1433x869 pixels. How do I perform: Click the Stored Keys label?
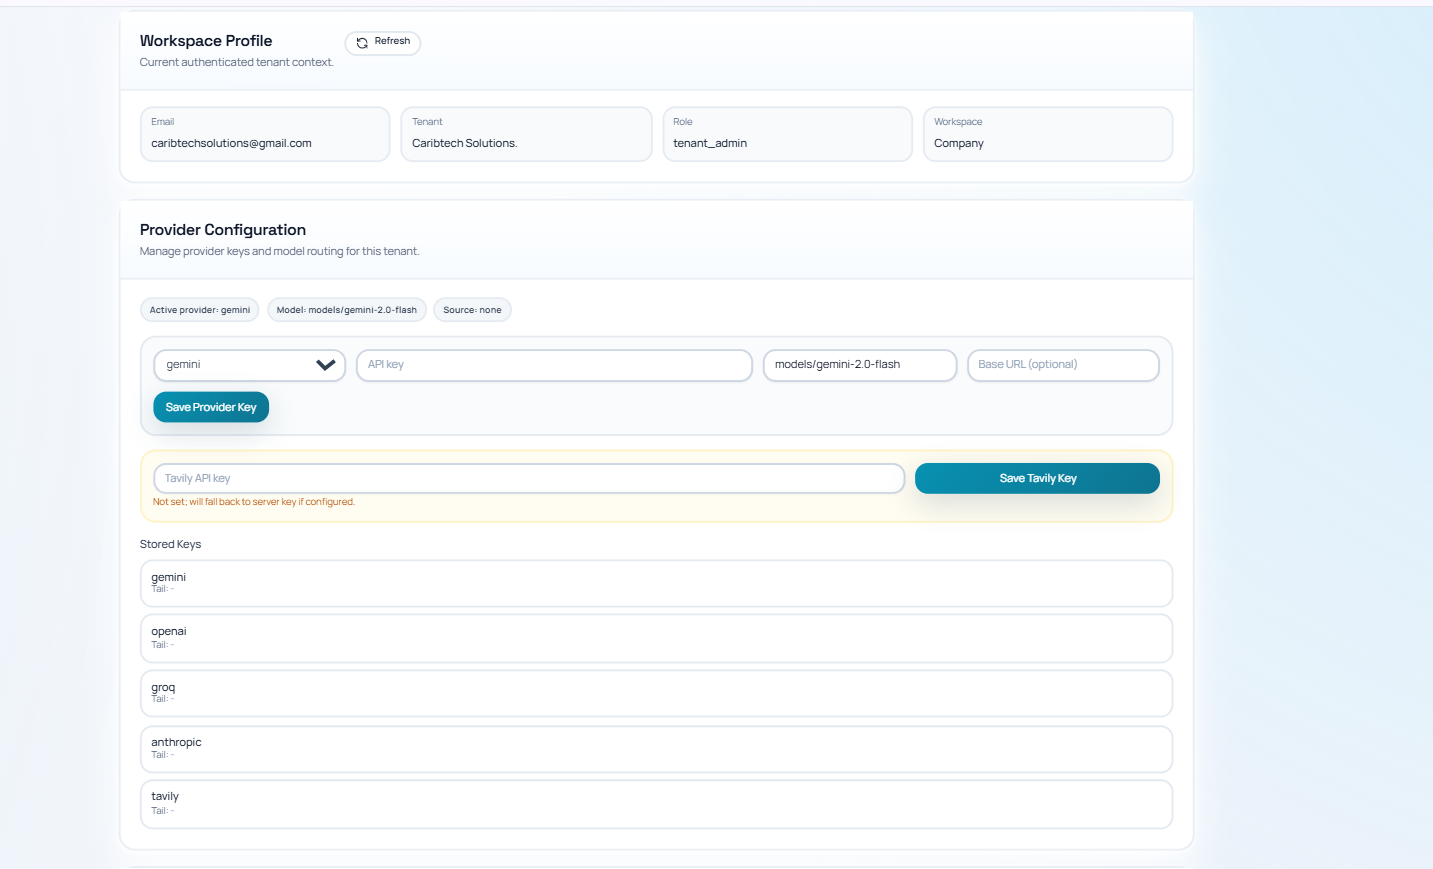171,544
